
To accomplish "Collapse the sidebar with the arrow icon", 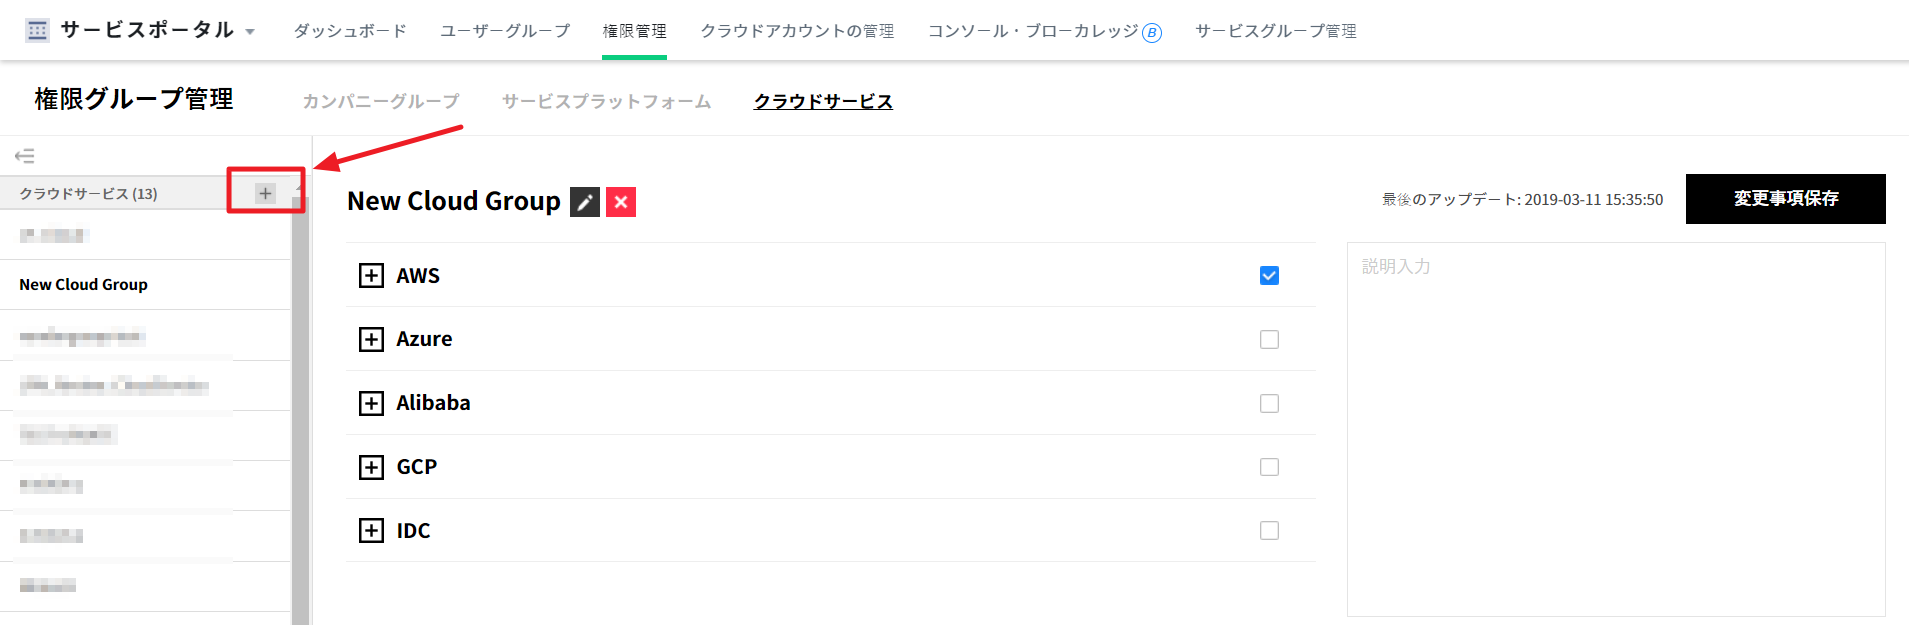I will 25,156.
